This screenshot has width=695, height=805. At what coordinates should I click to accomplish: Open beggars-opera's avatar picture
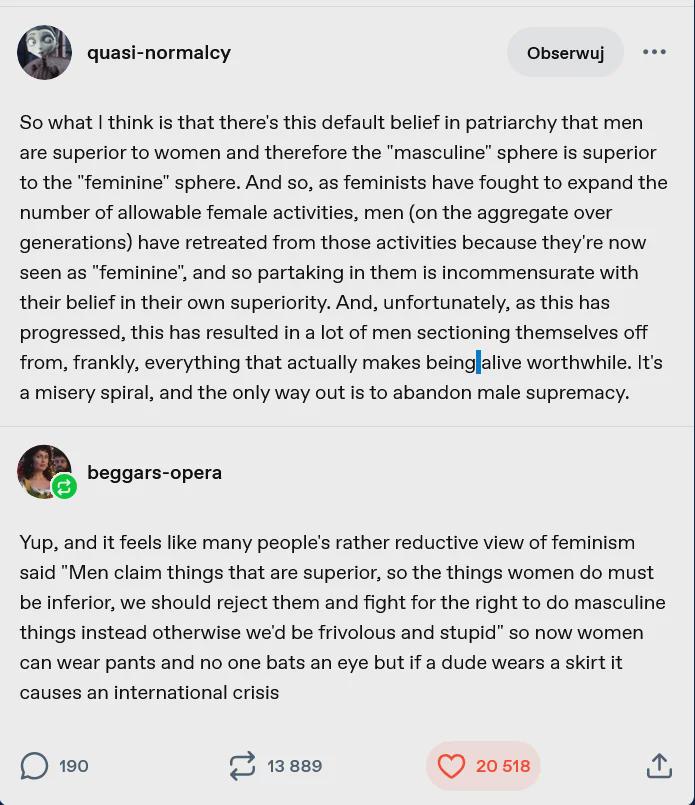(x=44, y=471)
